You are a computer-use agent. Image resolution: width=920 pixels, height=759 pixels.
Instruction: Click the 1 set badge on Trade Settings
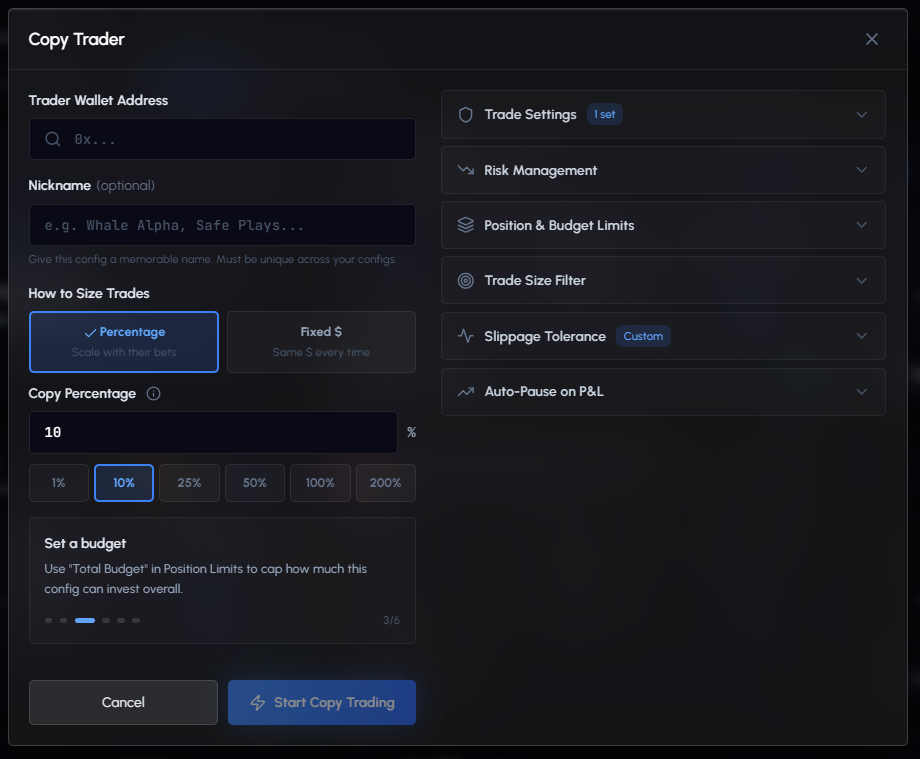tap(604, 114)
